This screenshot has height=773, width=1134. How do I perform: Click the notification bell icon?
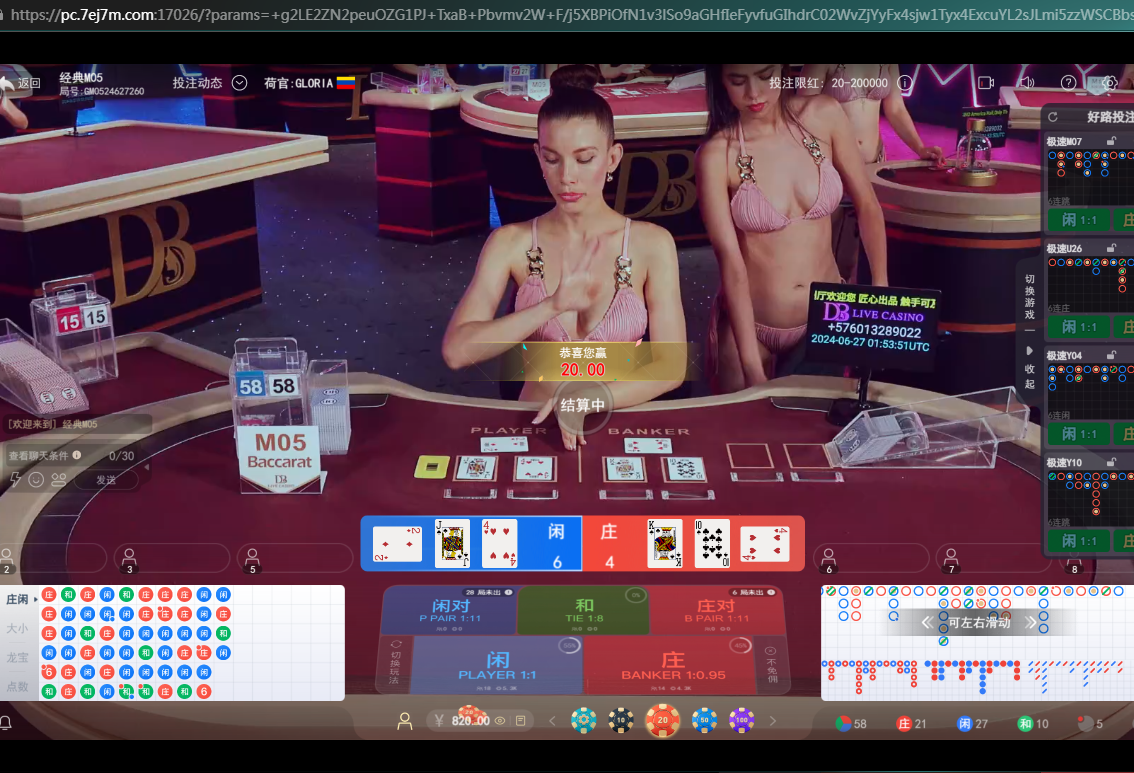coord(7,722)
